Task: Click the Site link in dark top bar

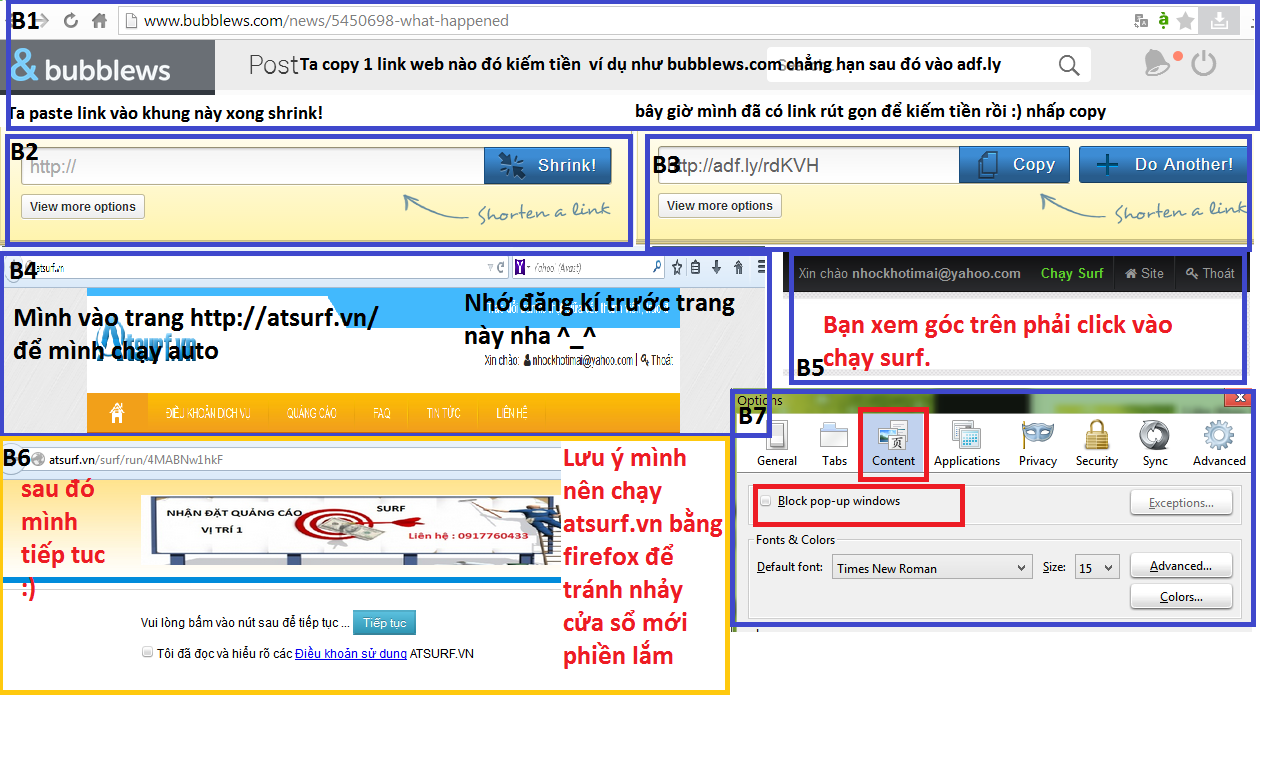Action: 1144,273
